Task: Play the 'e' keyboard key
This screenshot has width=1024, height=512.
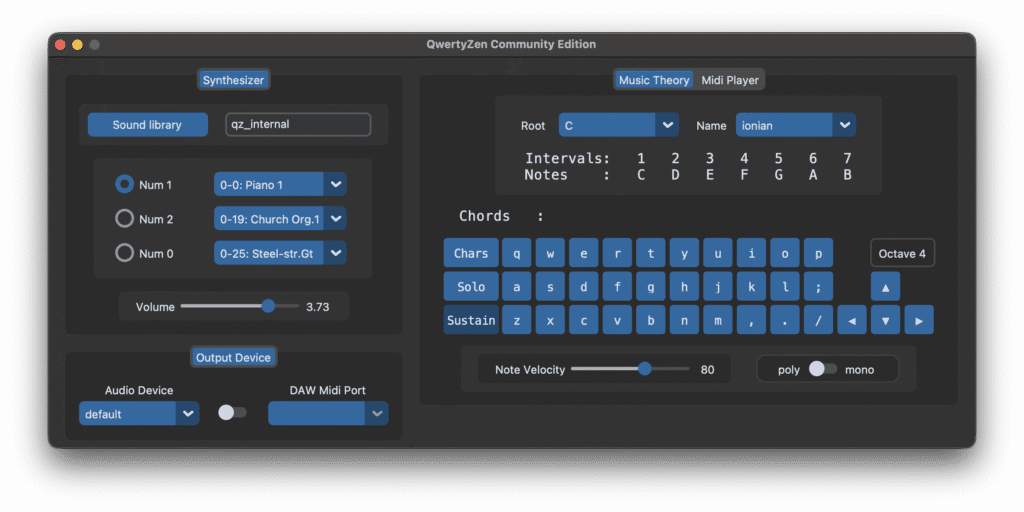Action: (584, 253)
